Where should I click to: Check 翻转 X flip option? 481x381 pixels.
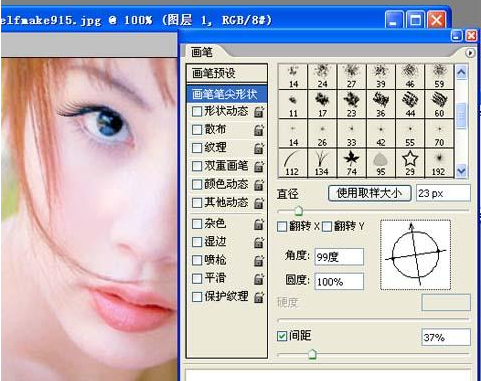(x=282, y=227)
